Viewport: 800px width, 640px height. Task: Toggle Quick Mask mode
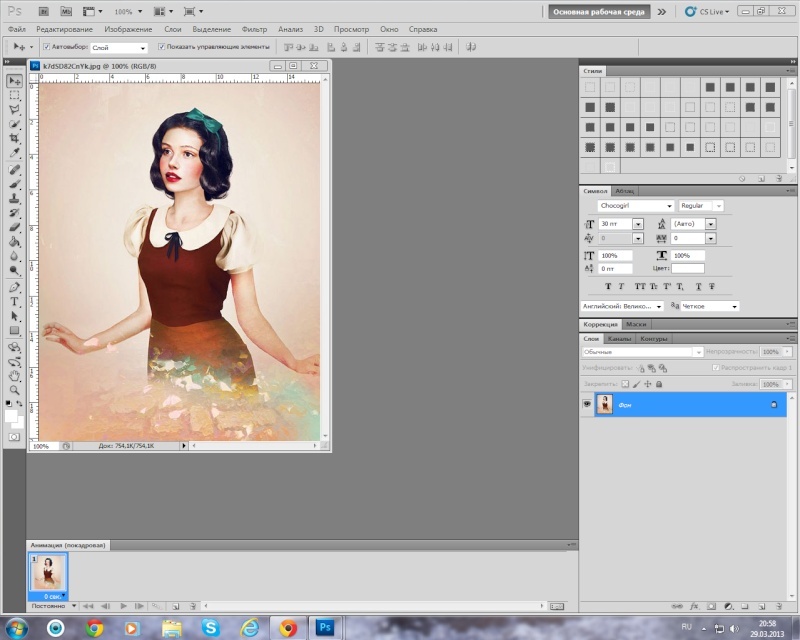coord(14,437)
